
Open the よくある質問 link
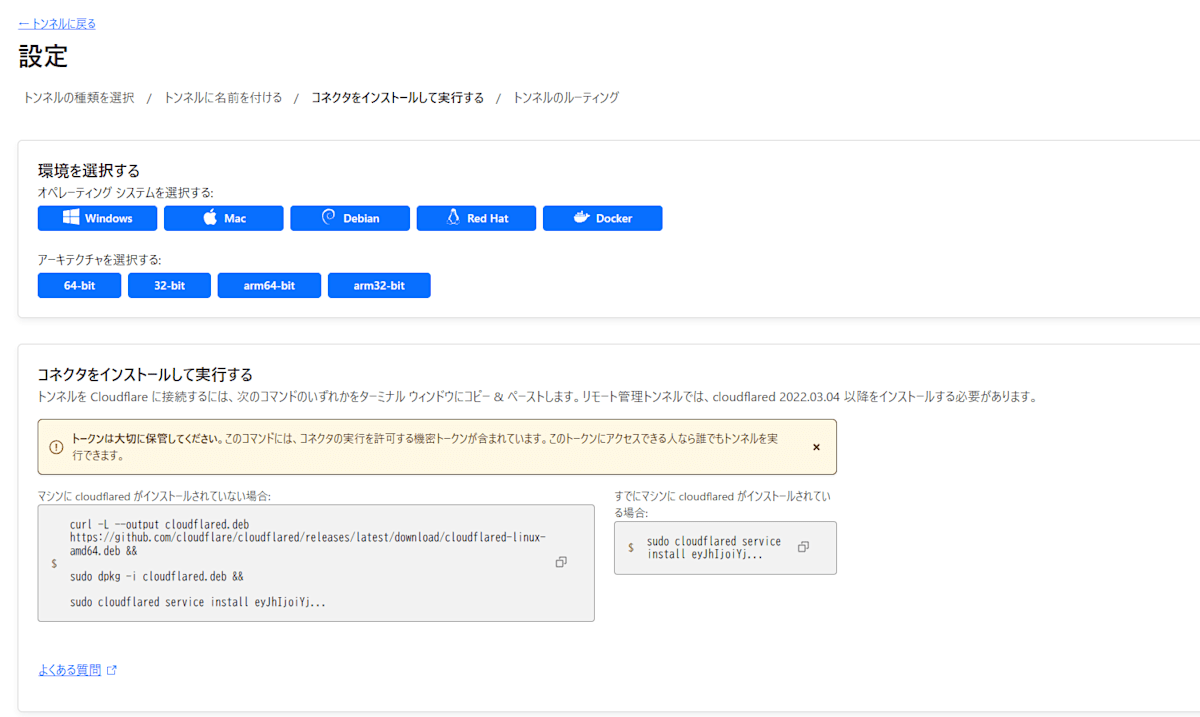click(x=69, y=670)
